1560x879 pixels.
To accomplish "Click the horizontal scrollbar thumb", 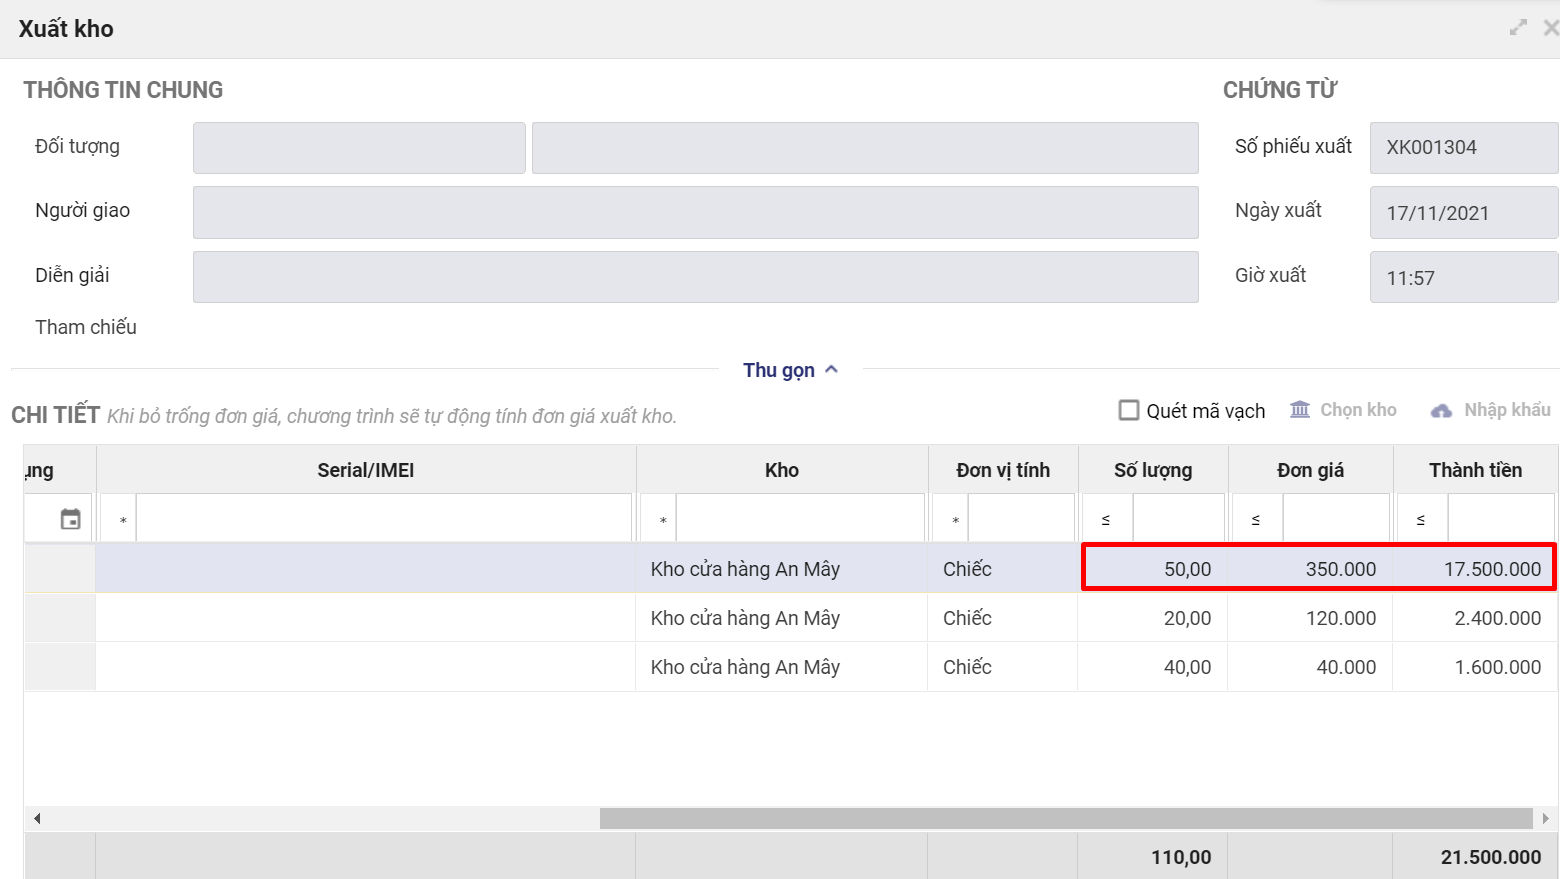I will point(1065,818).
